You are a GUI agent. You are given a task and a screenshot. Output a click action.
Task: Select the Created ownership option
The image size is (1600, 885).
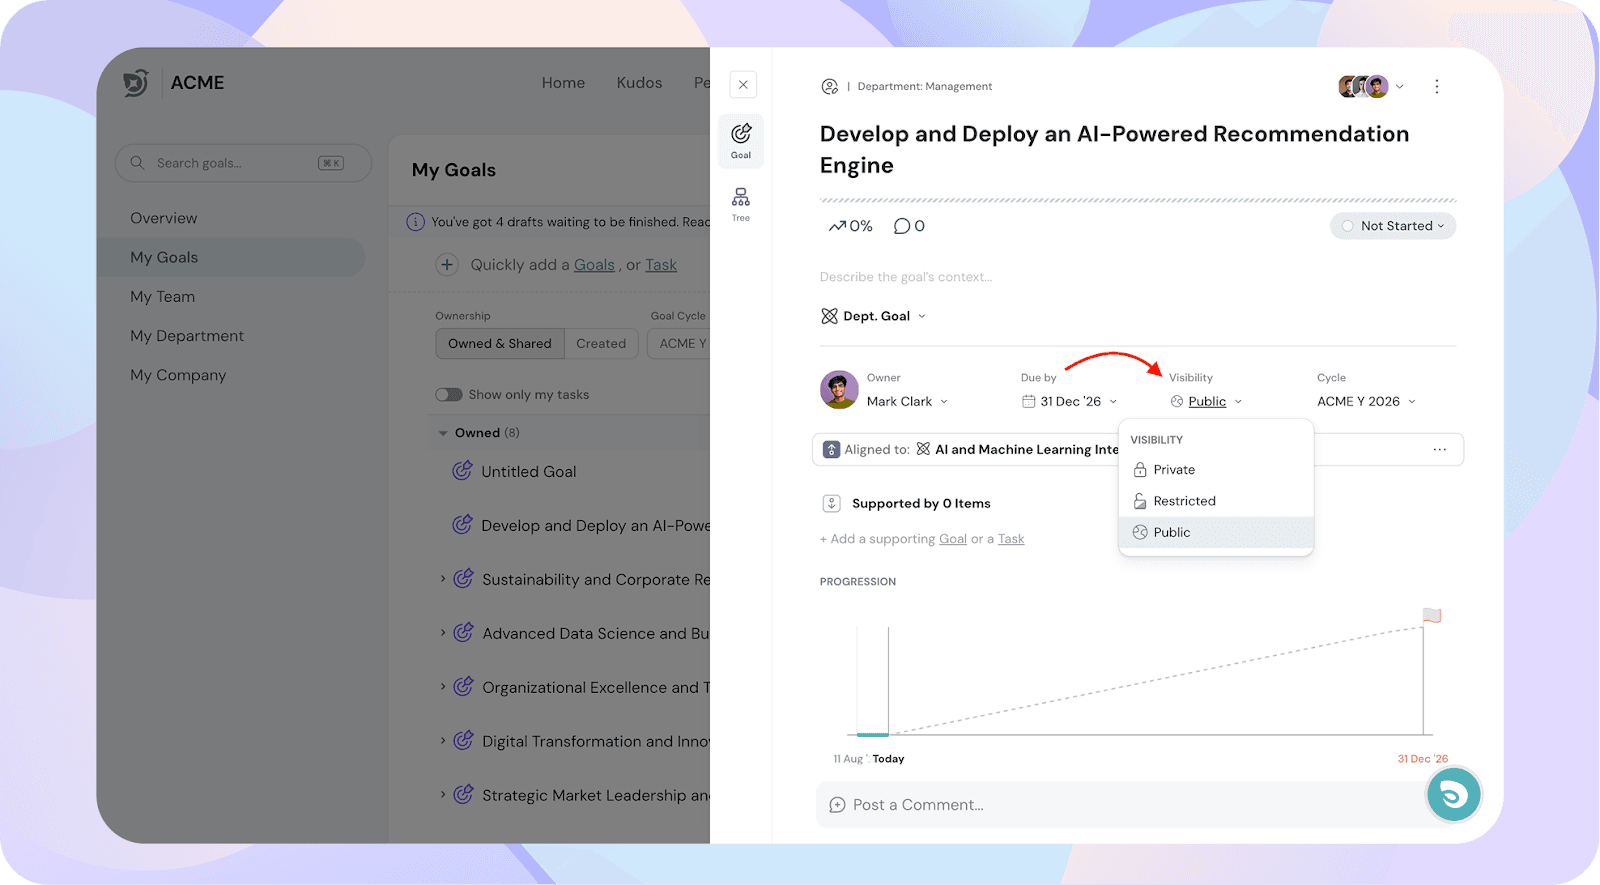coord(601,344)
